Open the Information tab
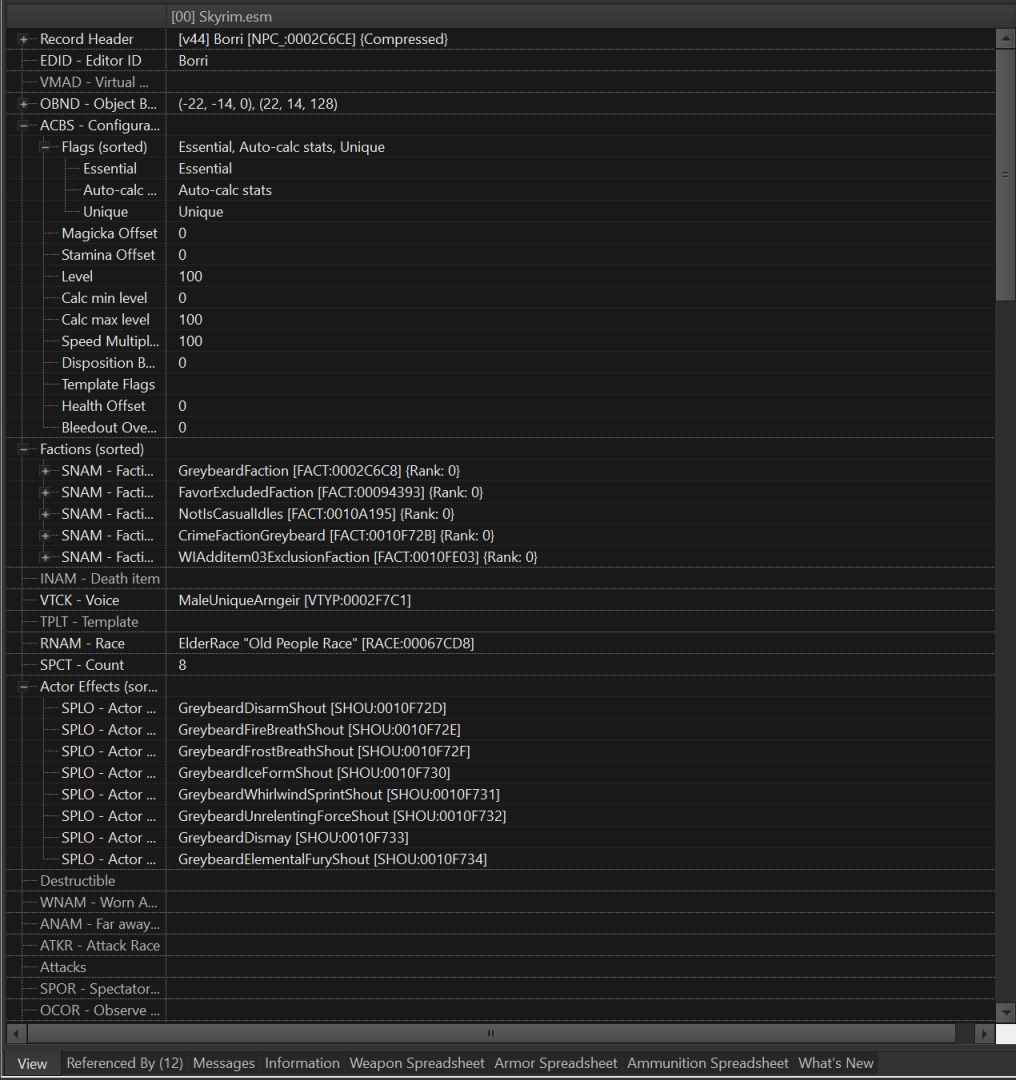1016x1080 pixels. pyautogui.click(x=302, y=1063)
